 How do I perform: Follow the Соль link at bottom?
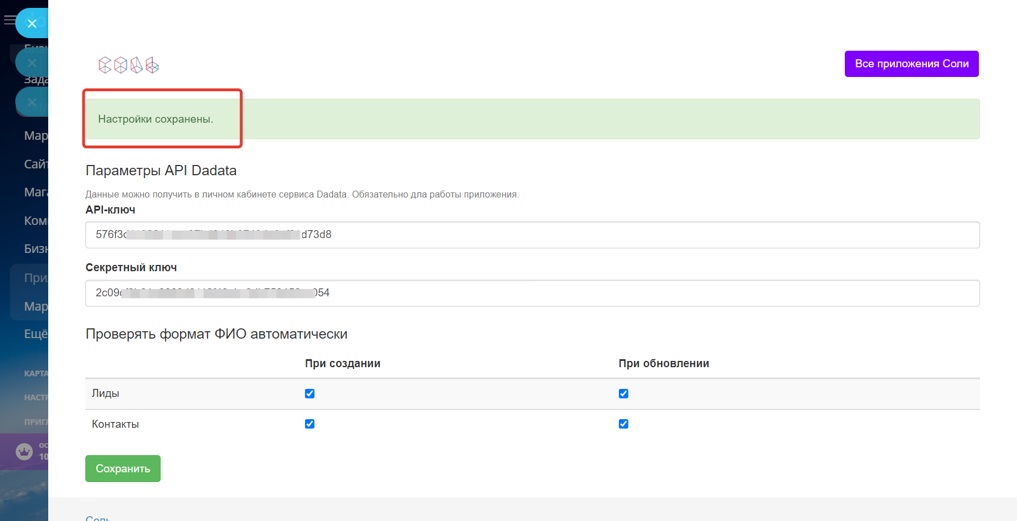coord(97,518)
